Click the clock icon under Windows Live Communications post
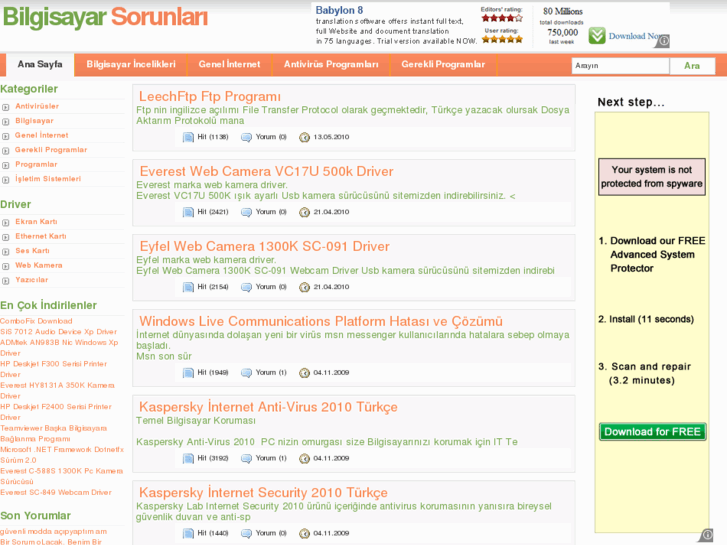Screen dimensions: 727x545 [x=304, y=372]
